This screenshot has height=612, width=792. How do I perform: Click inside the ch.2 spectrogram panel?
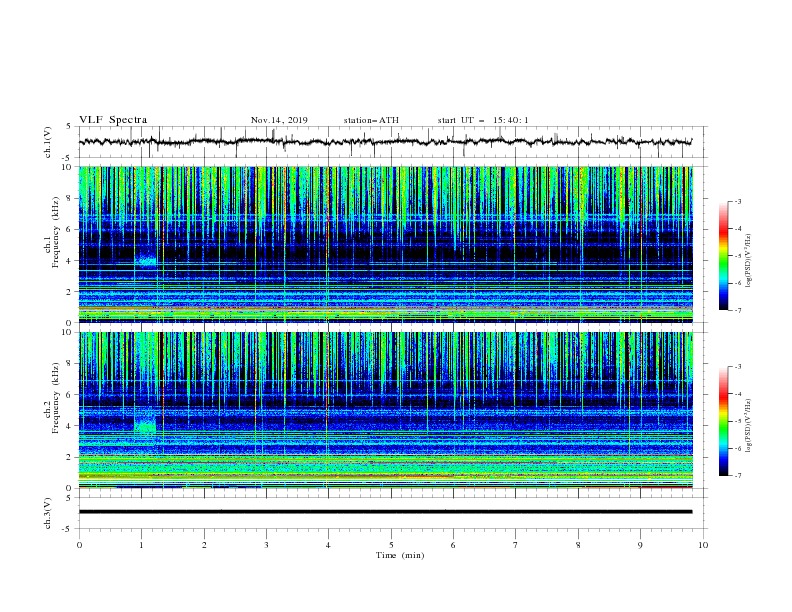385,410
